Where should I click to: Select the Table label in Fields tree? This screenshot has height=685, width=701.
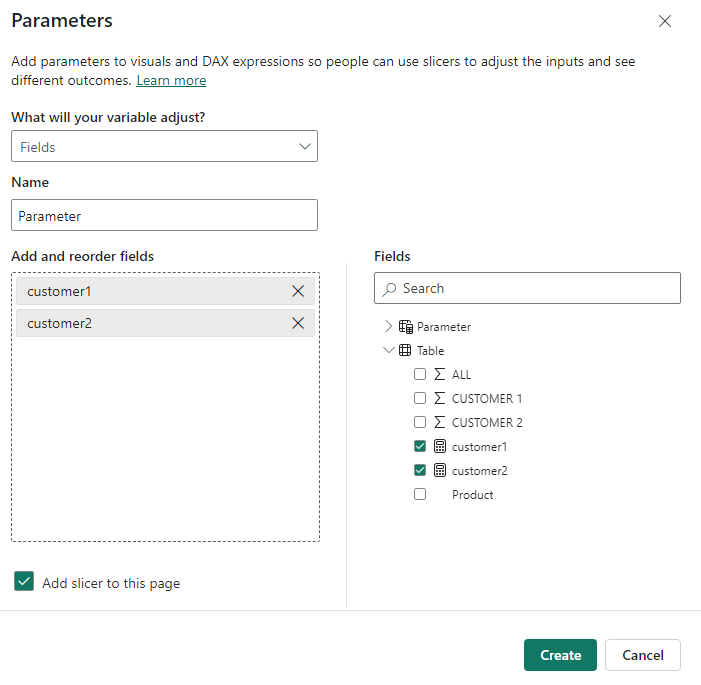click(430, 351)
